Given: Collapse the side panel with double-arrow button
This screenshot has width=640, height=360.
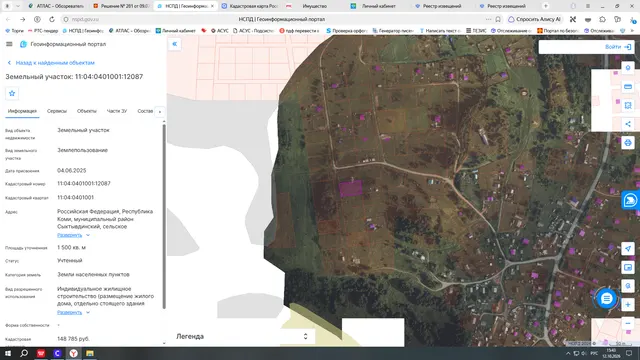Looking at the screenshot, I should 174,44.
